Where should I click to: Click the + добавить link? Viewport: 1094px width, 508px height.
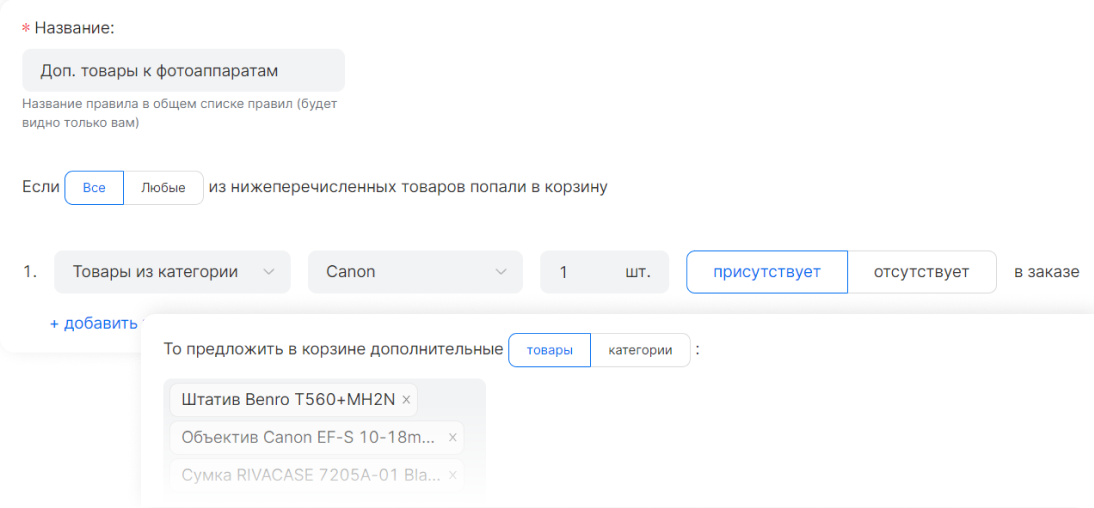[x=94, y=323]
